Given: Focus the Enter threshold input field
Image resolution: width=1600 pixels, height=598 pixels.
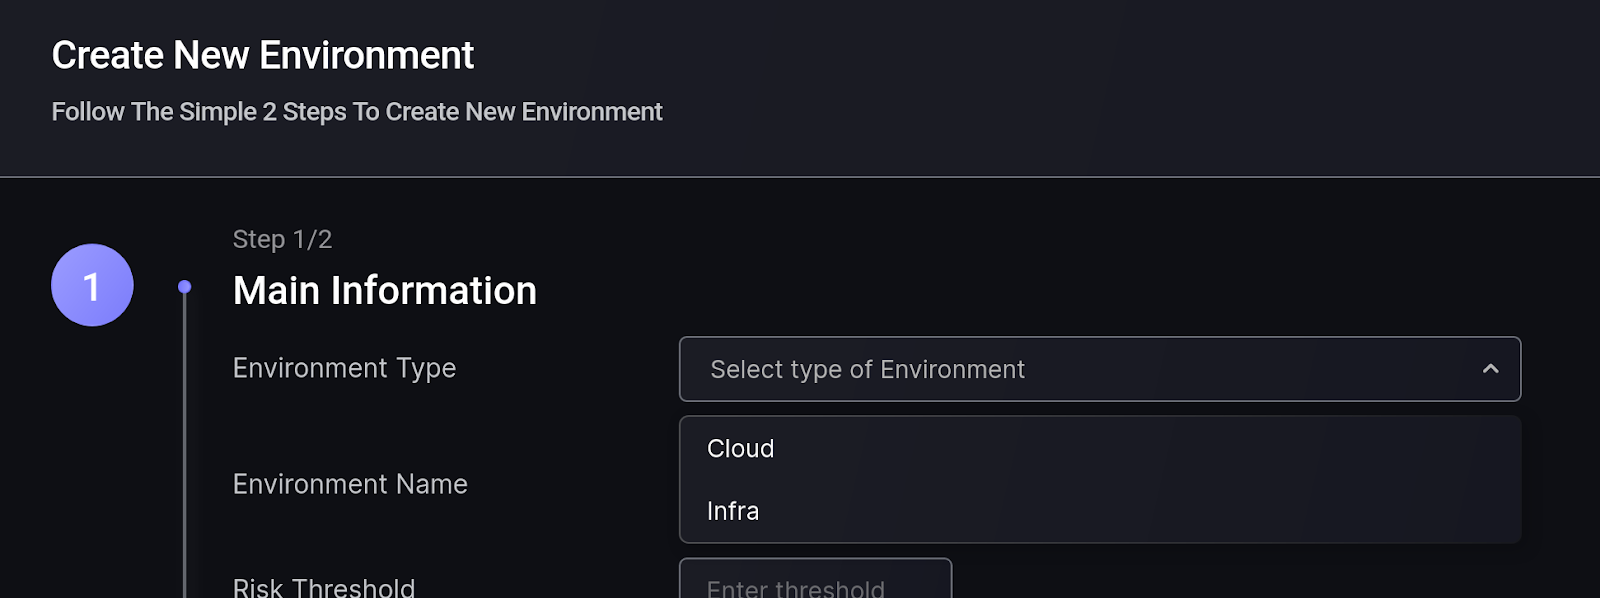Looking at the screenshot, I should [815, 583].
